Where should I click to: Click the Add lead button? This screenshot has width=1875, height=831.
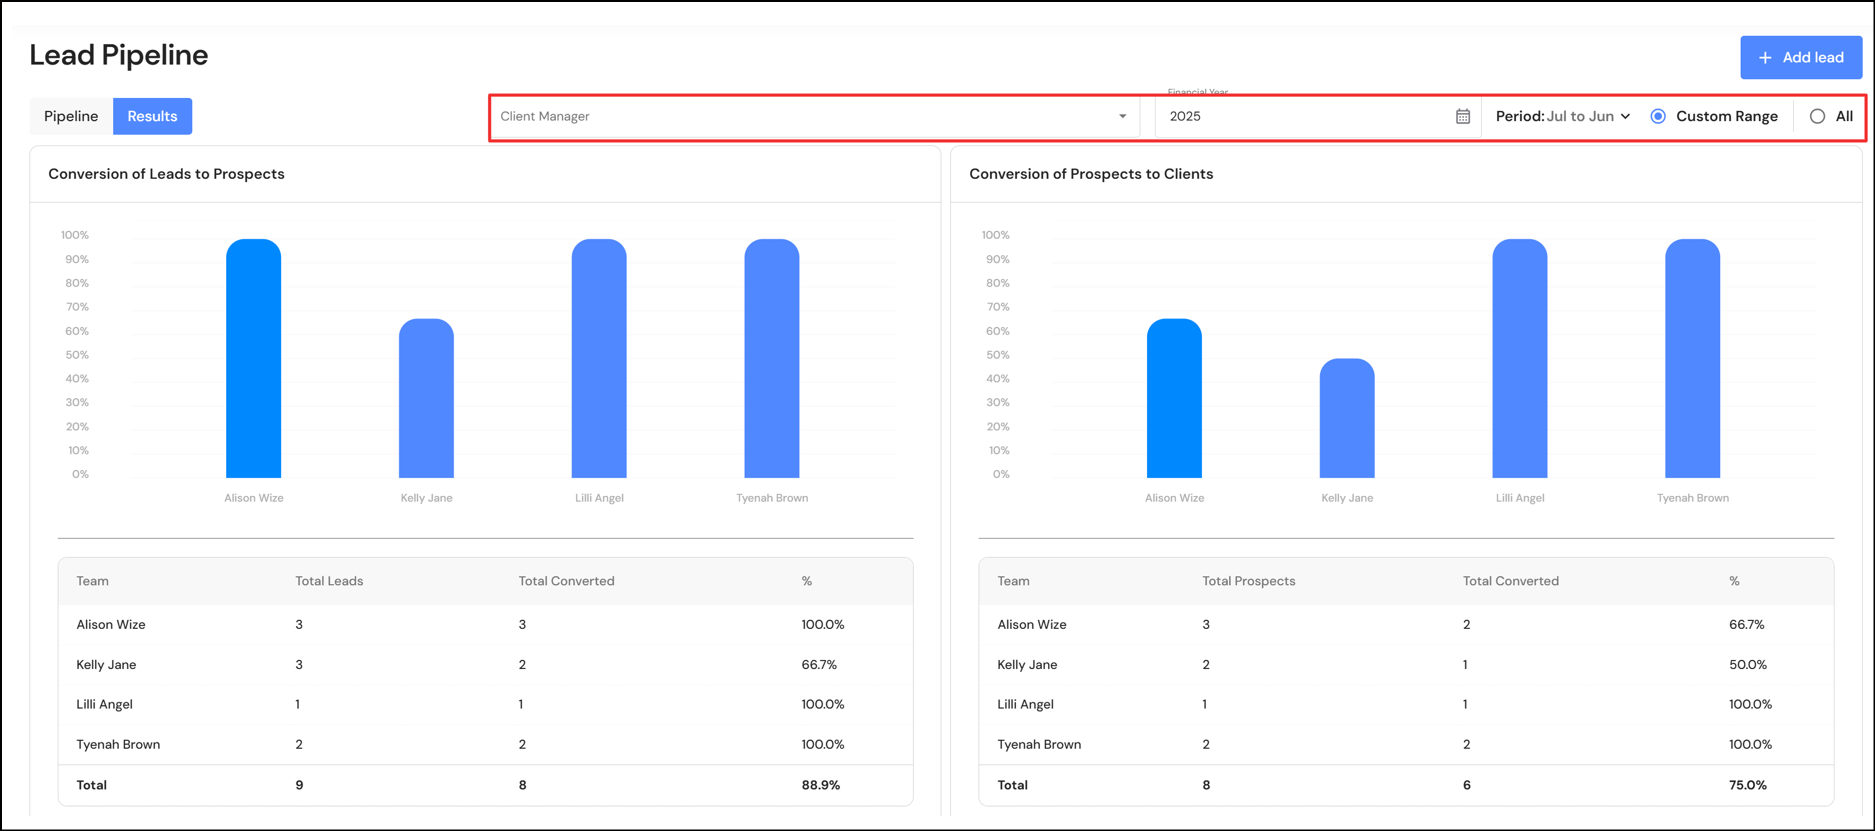[1800, 58]
